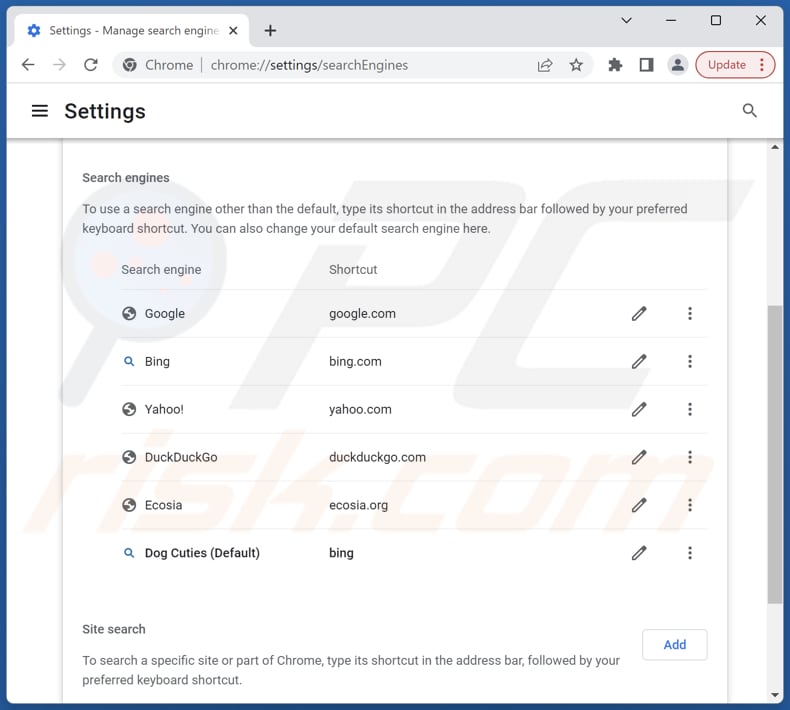The image size is (790, 710).
Task: Click the bing.com shortcut text
Action: pos(355,361)
